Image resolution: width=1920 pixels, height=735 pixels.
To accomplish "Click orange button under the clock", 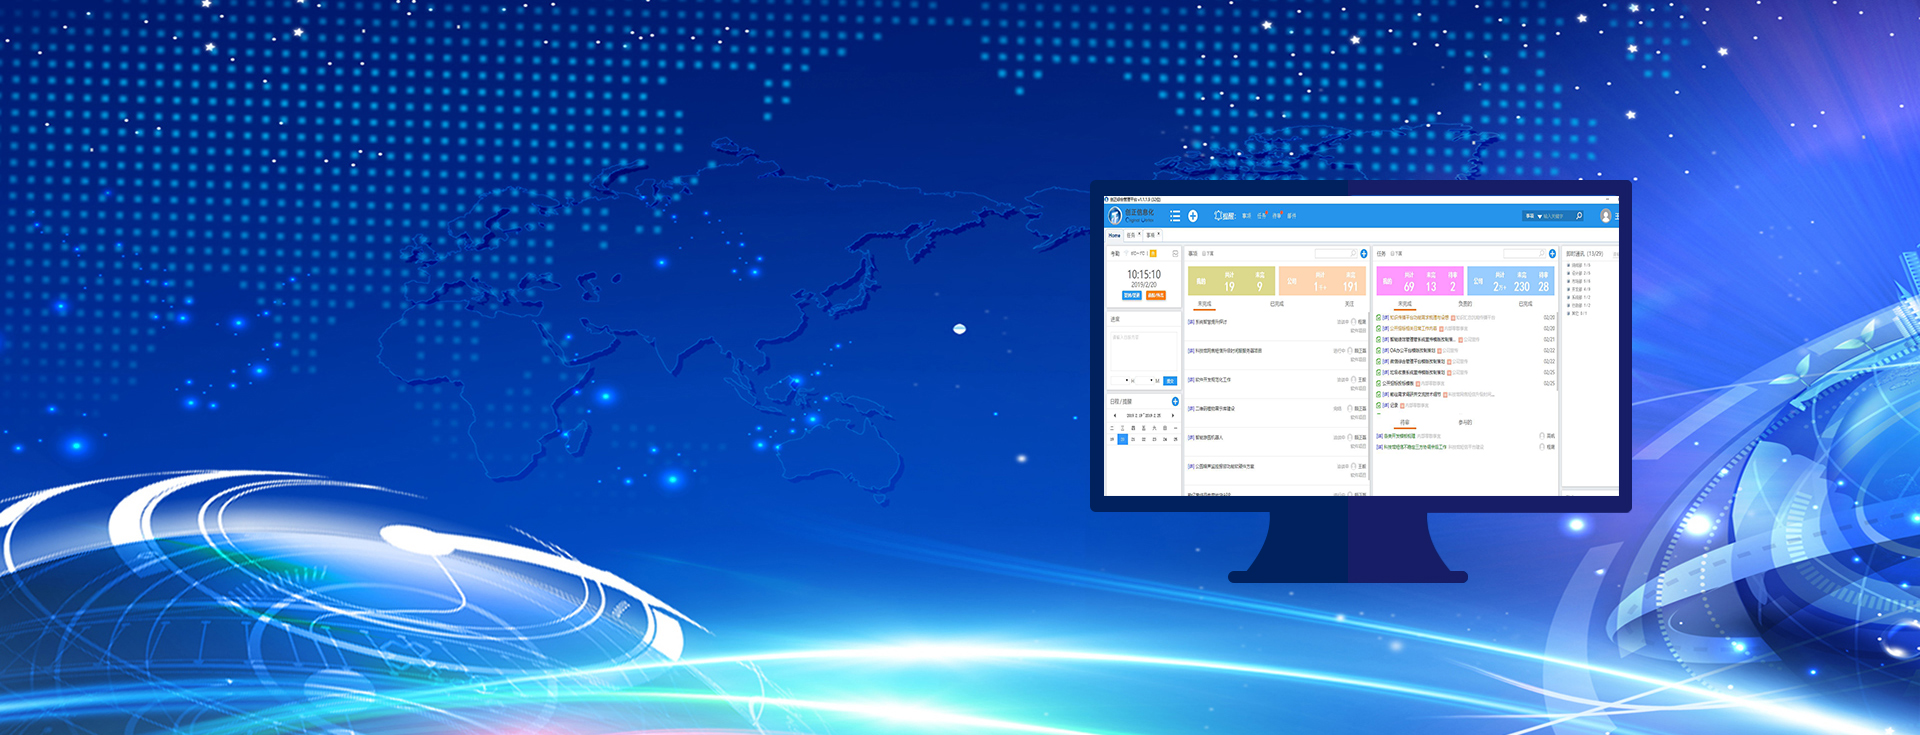I will pos(1156,296).
